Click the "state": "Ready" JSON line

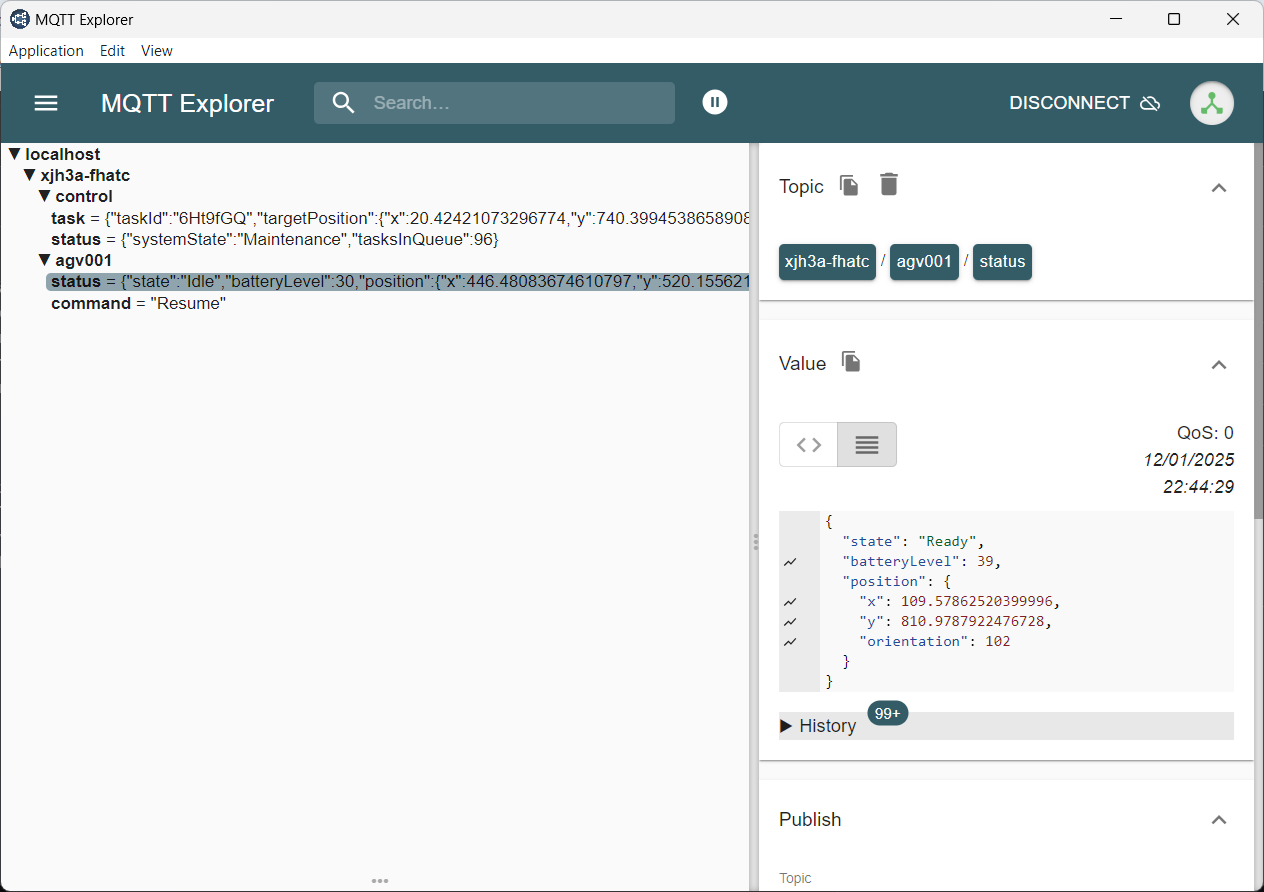[x=913, y=542]
